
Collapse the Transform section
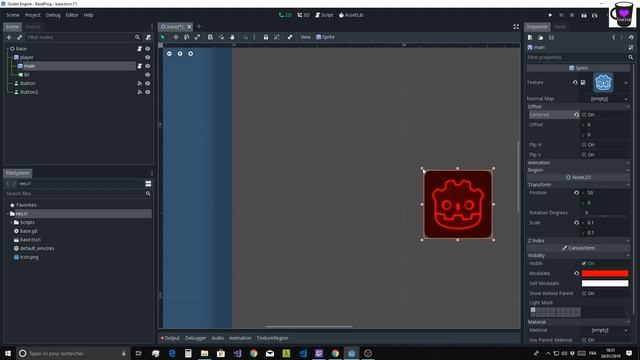[578, 184]
